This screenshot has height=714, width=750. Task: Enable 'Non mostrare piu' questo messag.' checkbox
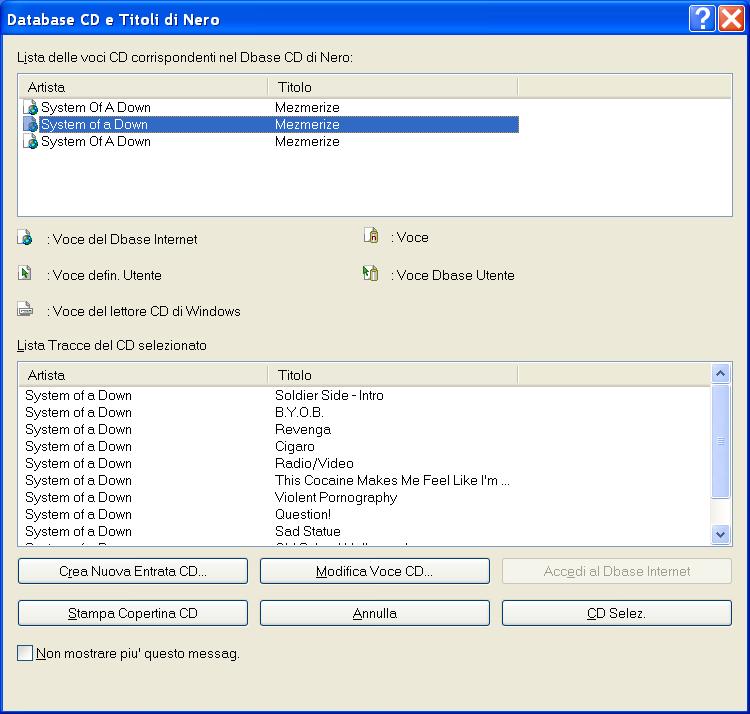(x=25, y=654)
